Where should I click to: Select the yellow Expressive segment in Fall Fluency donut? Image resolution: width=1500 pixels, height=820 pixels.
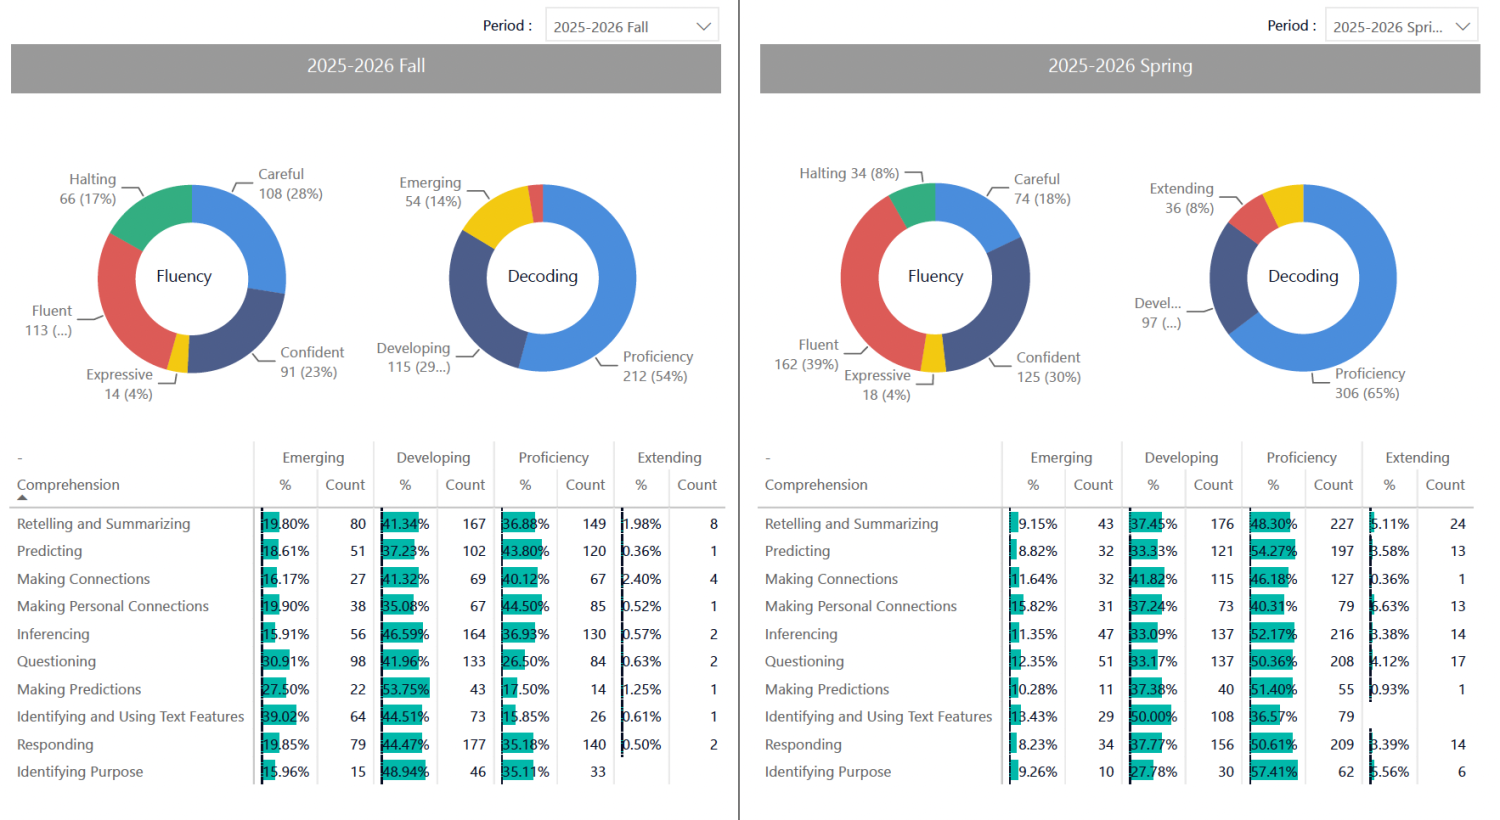[179, 353]
